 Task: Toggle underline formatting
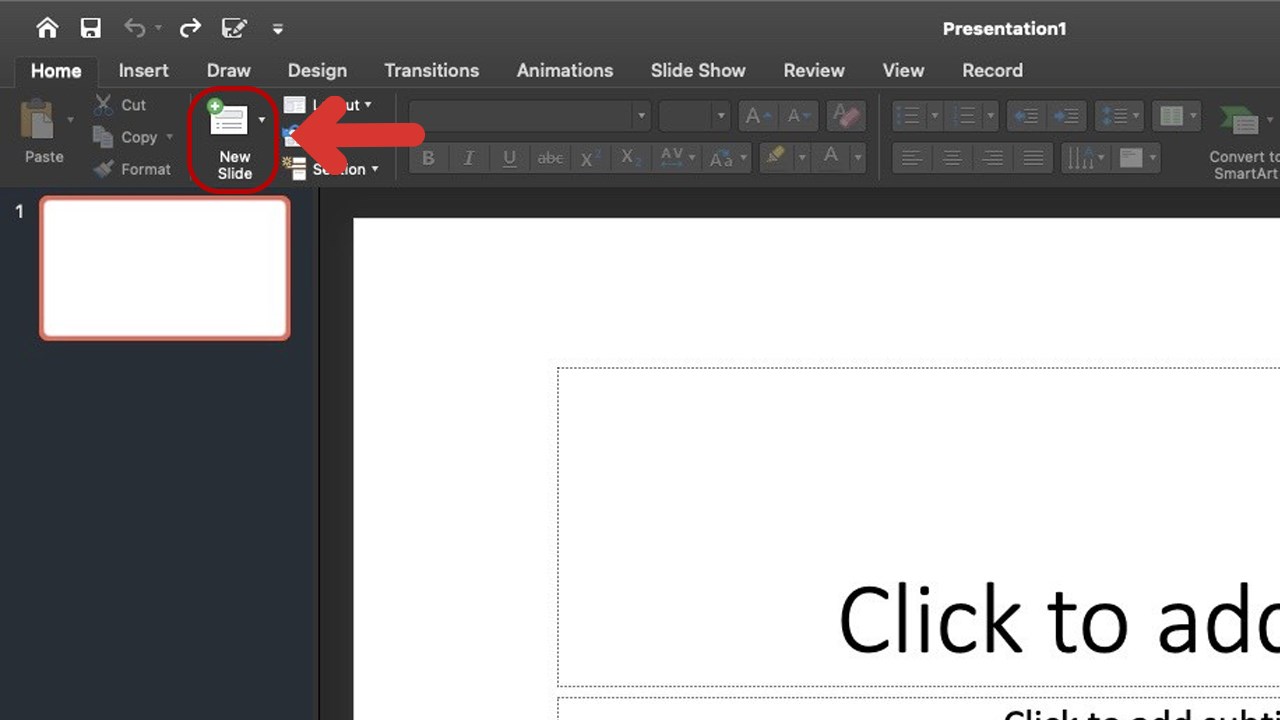tap(509, 158)
